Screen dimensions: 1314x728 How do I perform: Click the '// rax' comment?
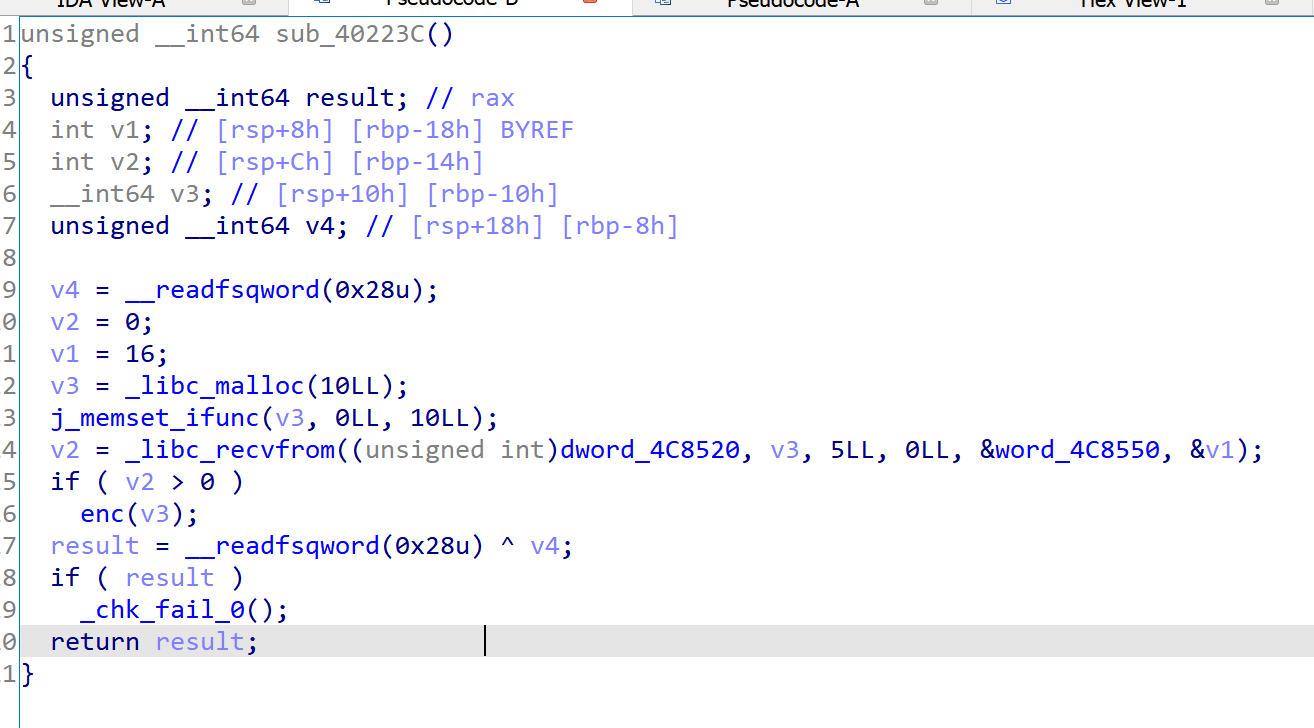click(470, 98)
